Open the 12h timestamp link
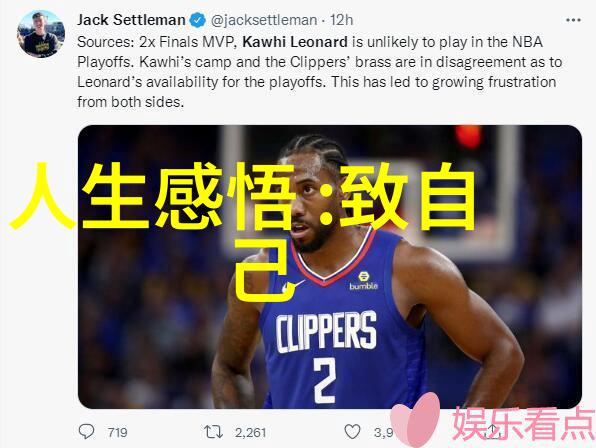The height and width of the screenshot is (448, 596). point(341,20)
